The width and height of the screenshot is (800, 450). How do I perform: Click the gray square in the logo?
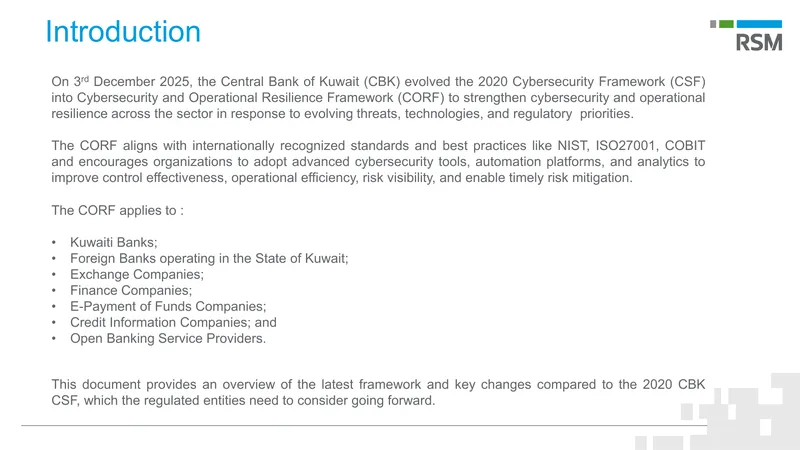tap(713, 24)
